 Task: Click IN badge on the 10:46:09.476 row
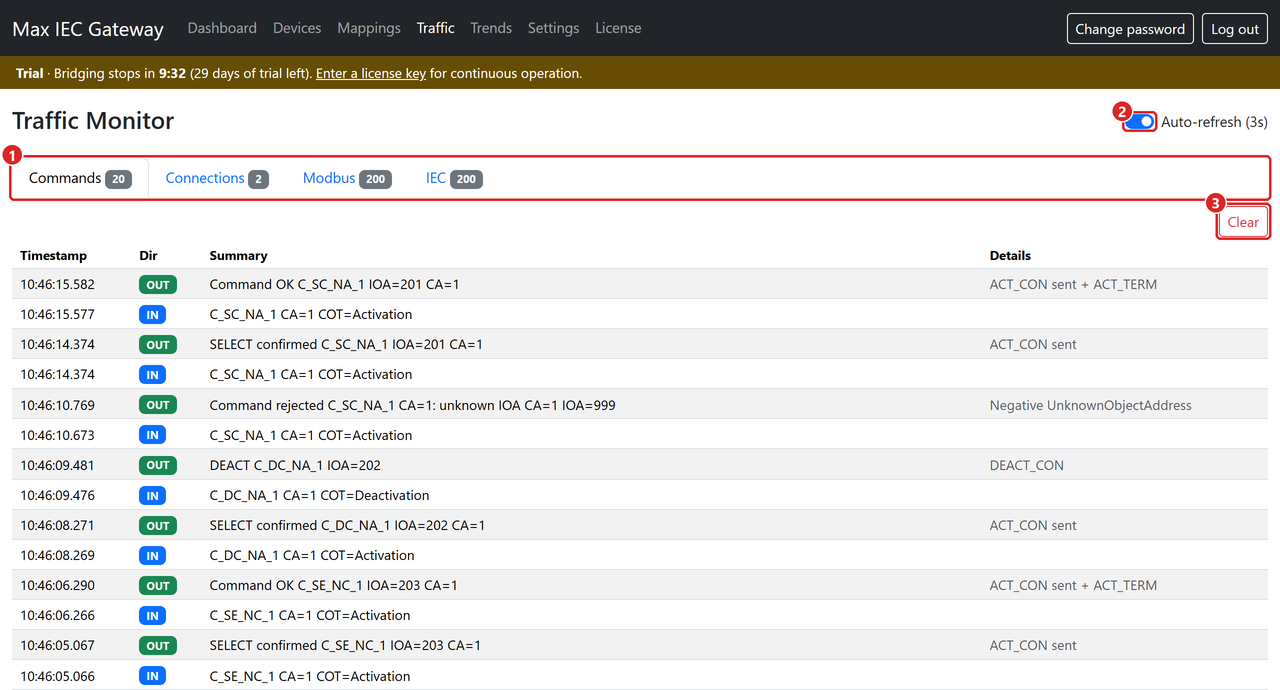[152, 496]
